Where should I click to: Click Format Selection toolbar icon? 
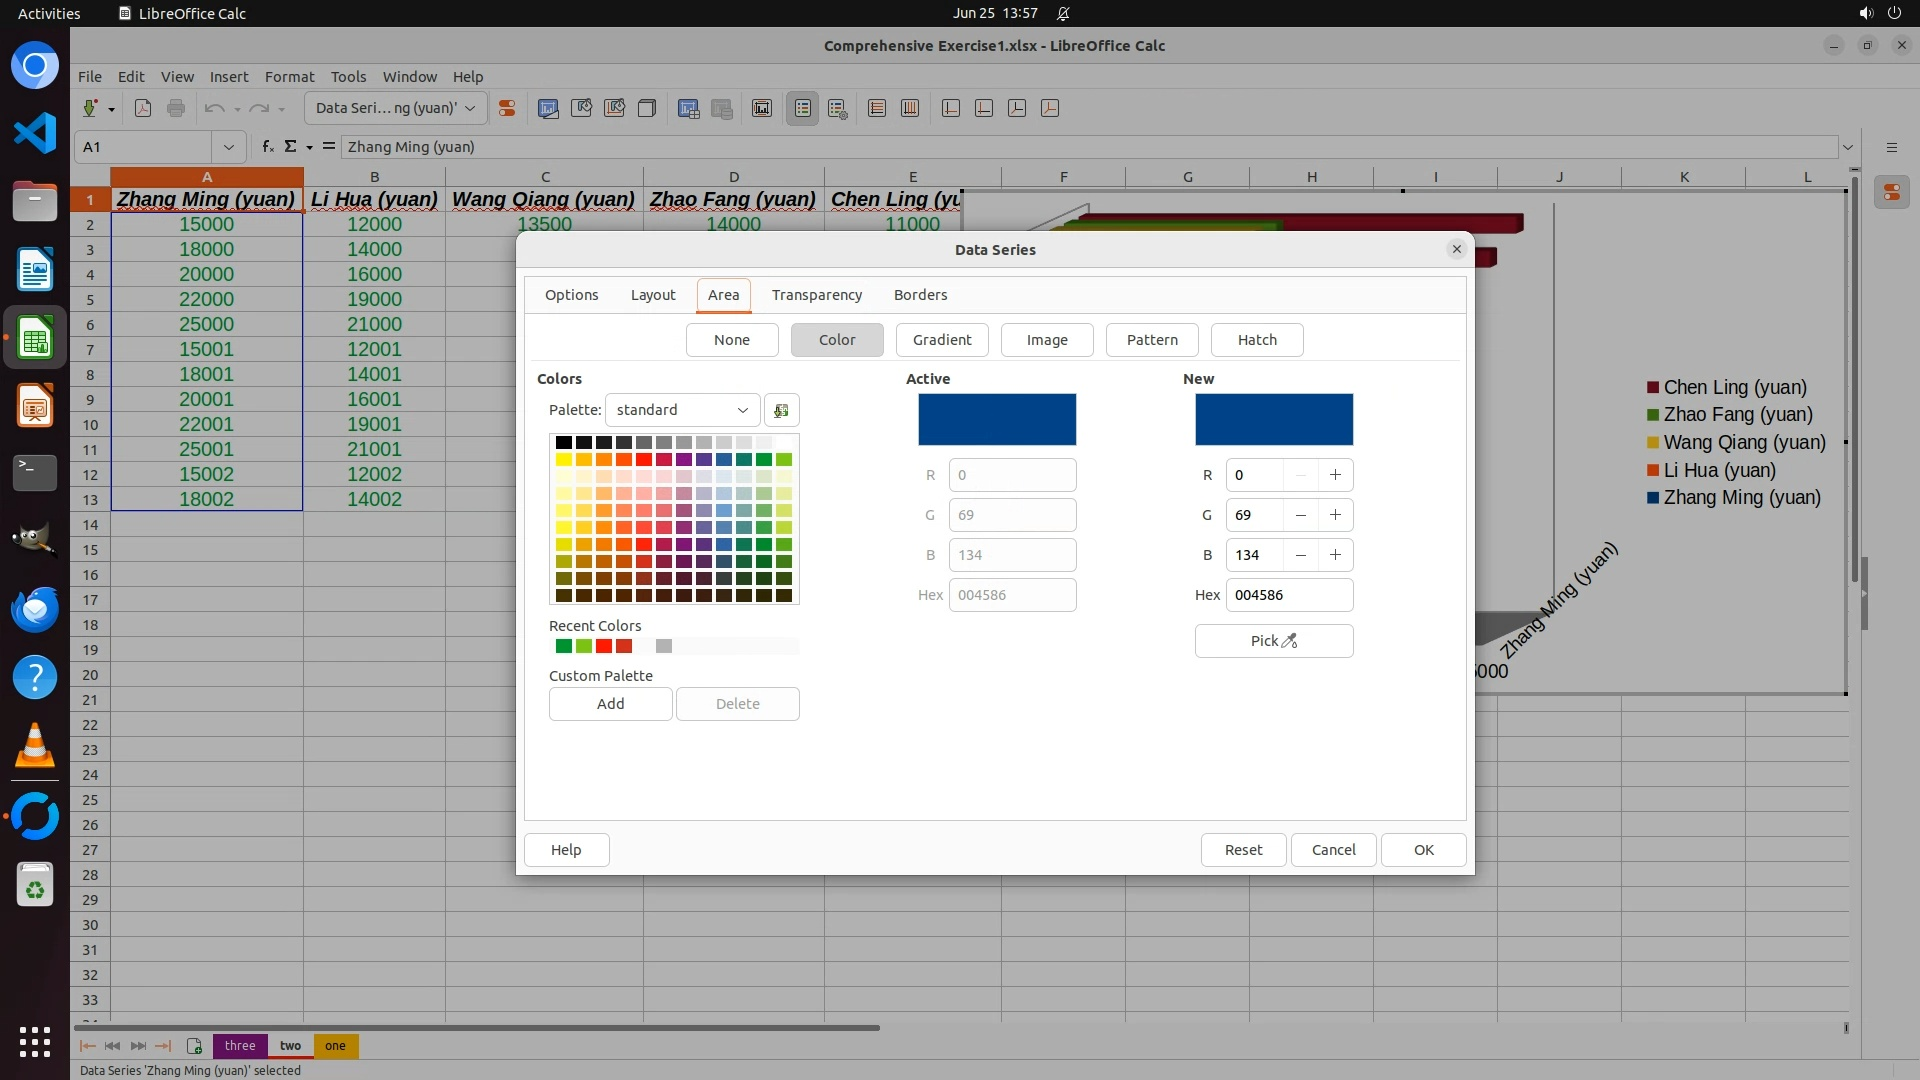(x=507, y=108)
